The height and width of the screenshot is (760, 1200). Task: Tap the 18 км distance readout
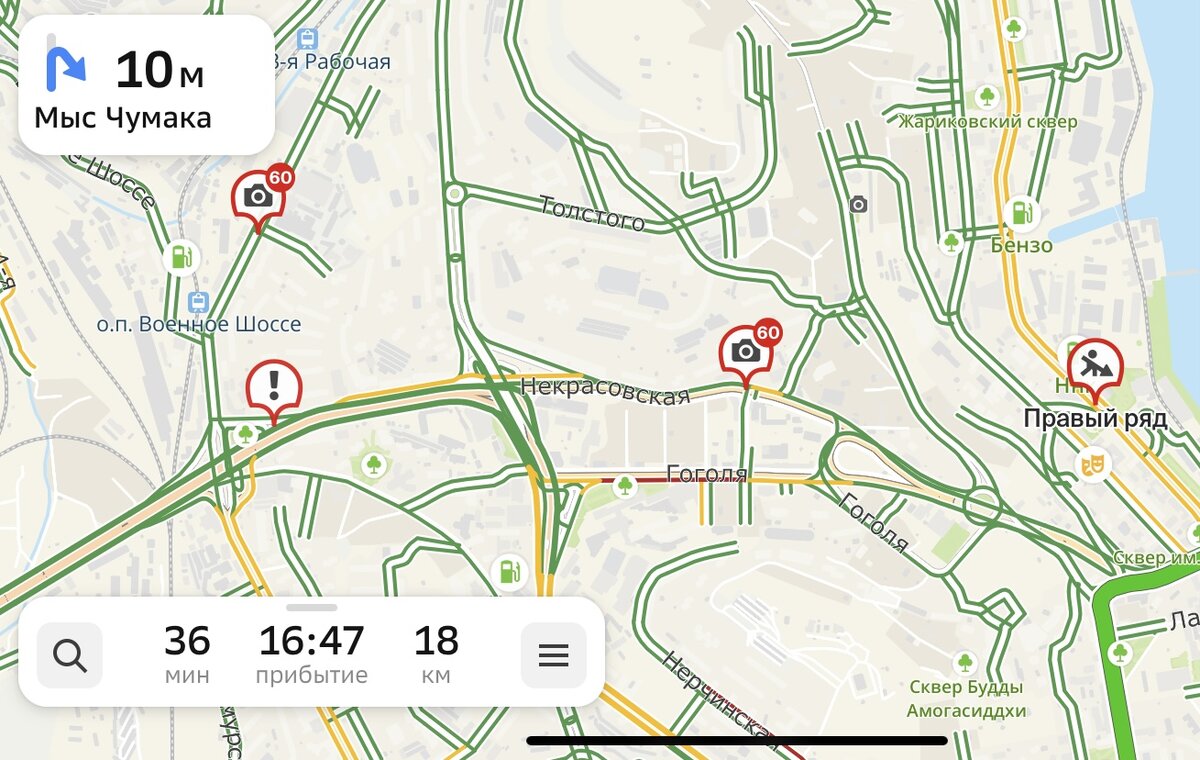click(436, 655)
